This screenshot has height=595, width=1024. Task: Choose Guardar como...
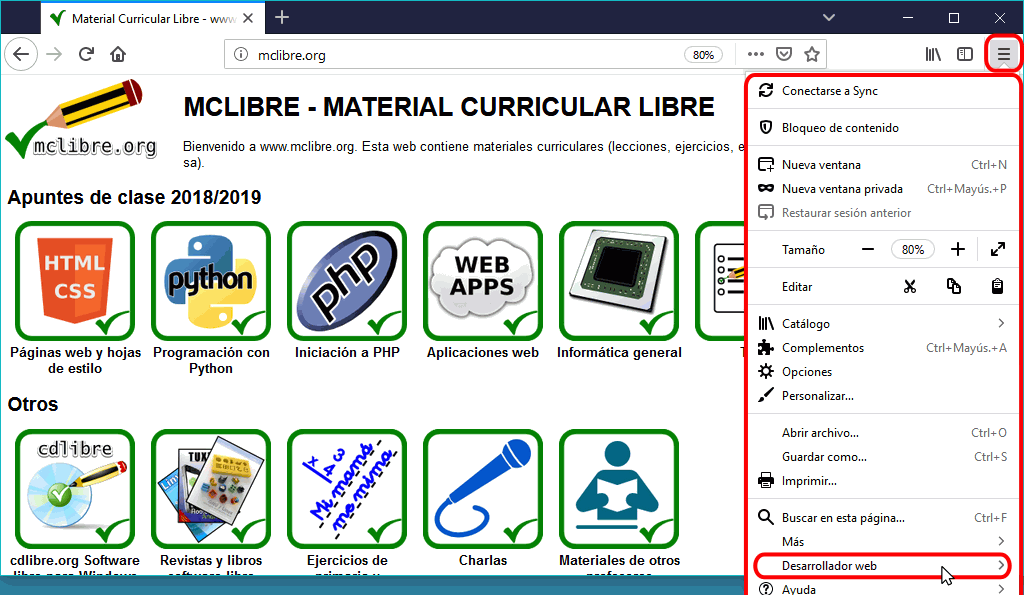[x=883, y=457]
